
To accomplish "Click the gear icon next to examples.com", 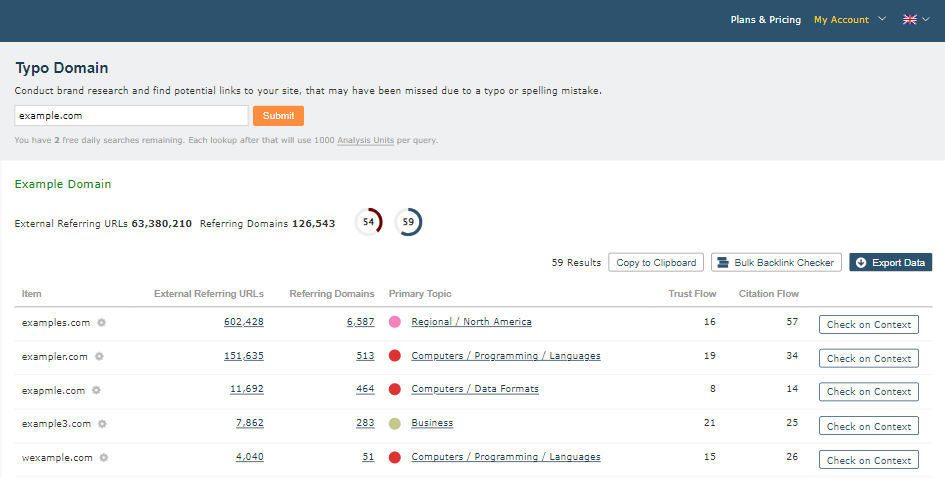I will tap(101, 323).
